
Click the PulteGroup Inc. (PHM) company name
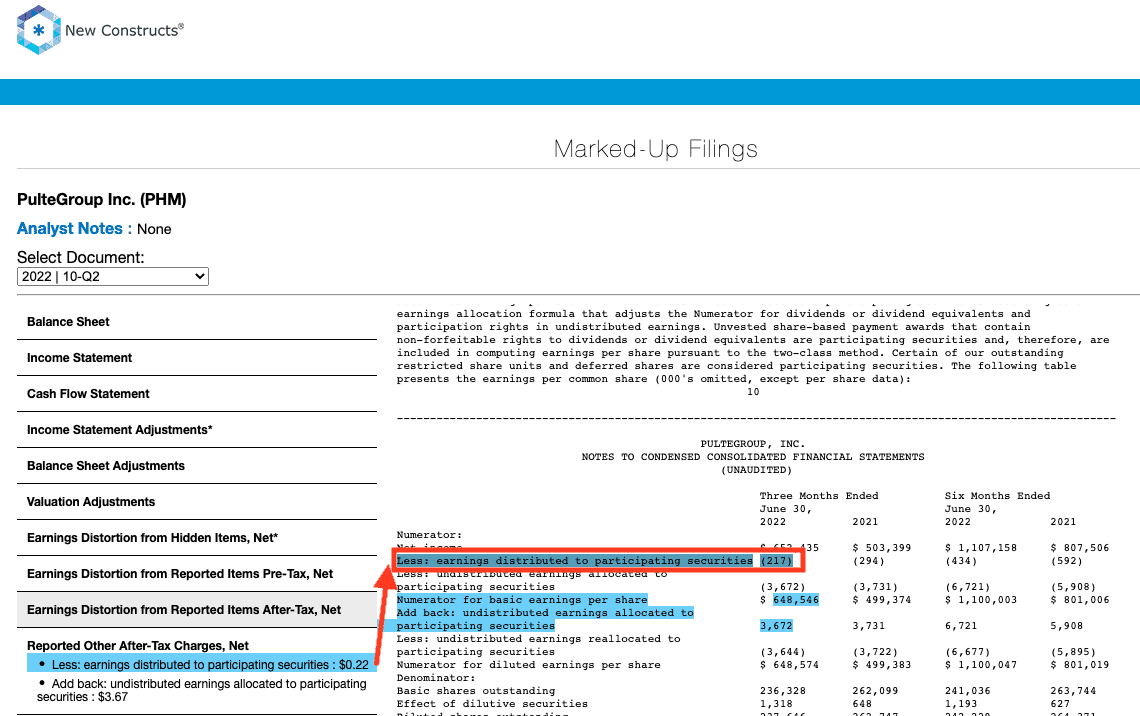click(102, 199)
